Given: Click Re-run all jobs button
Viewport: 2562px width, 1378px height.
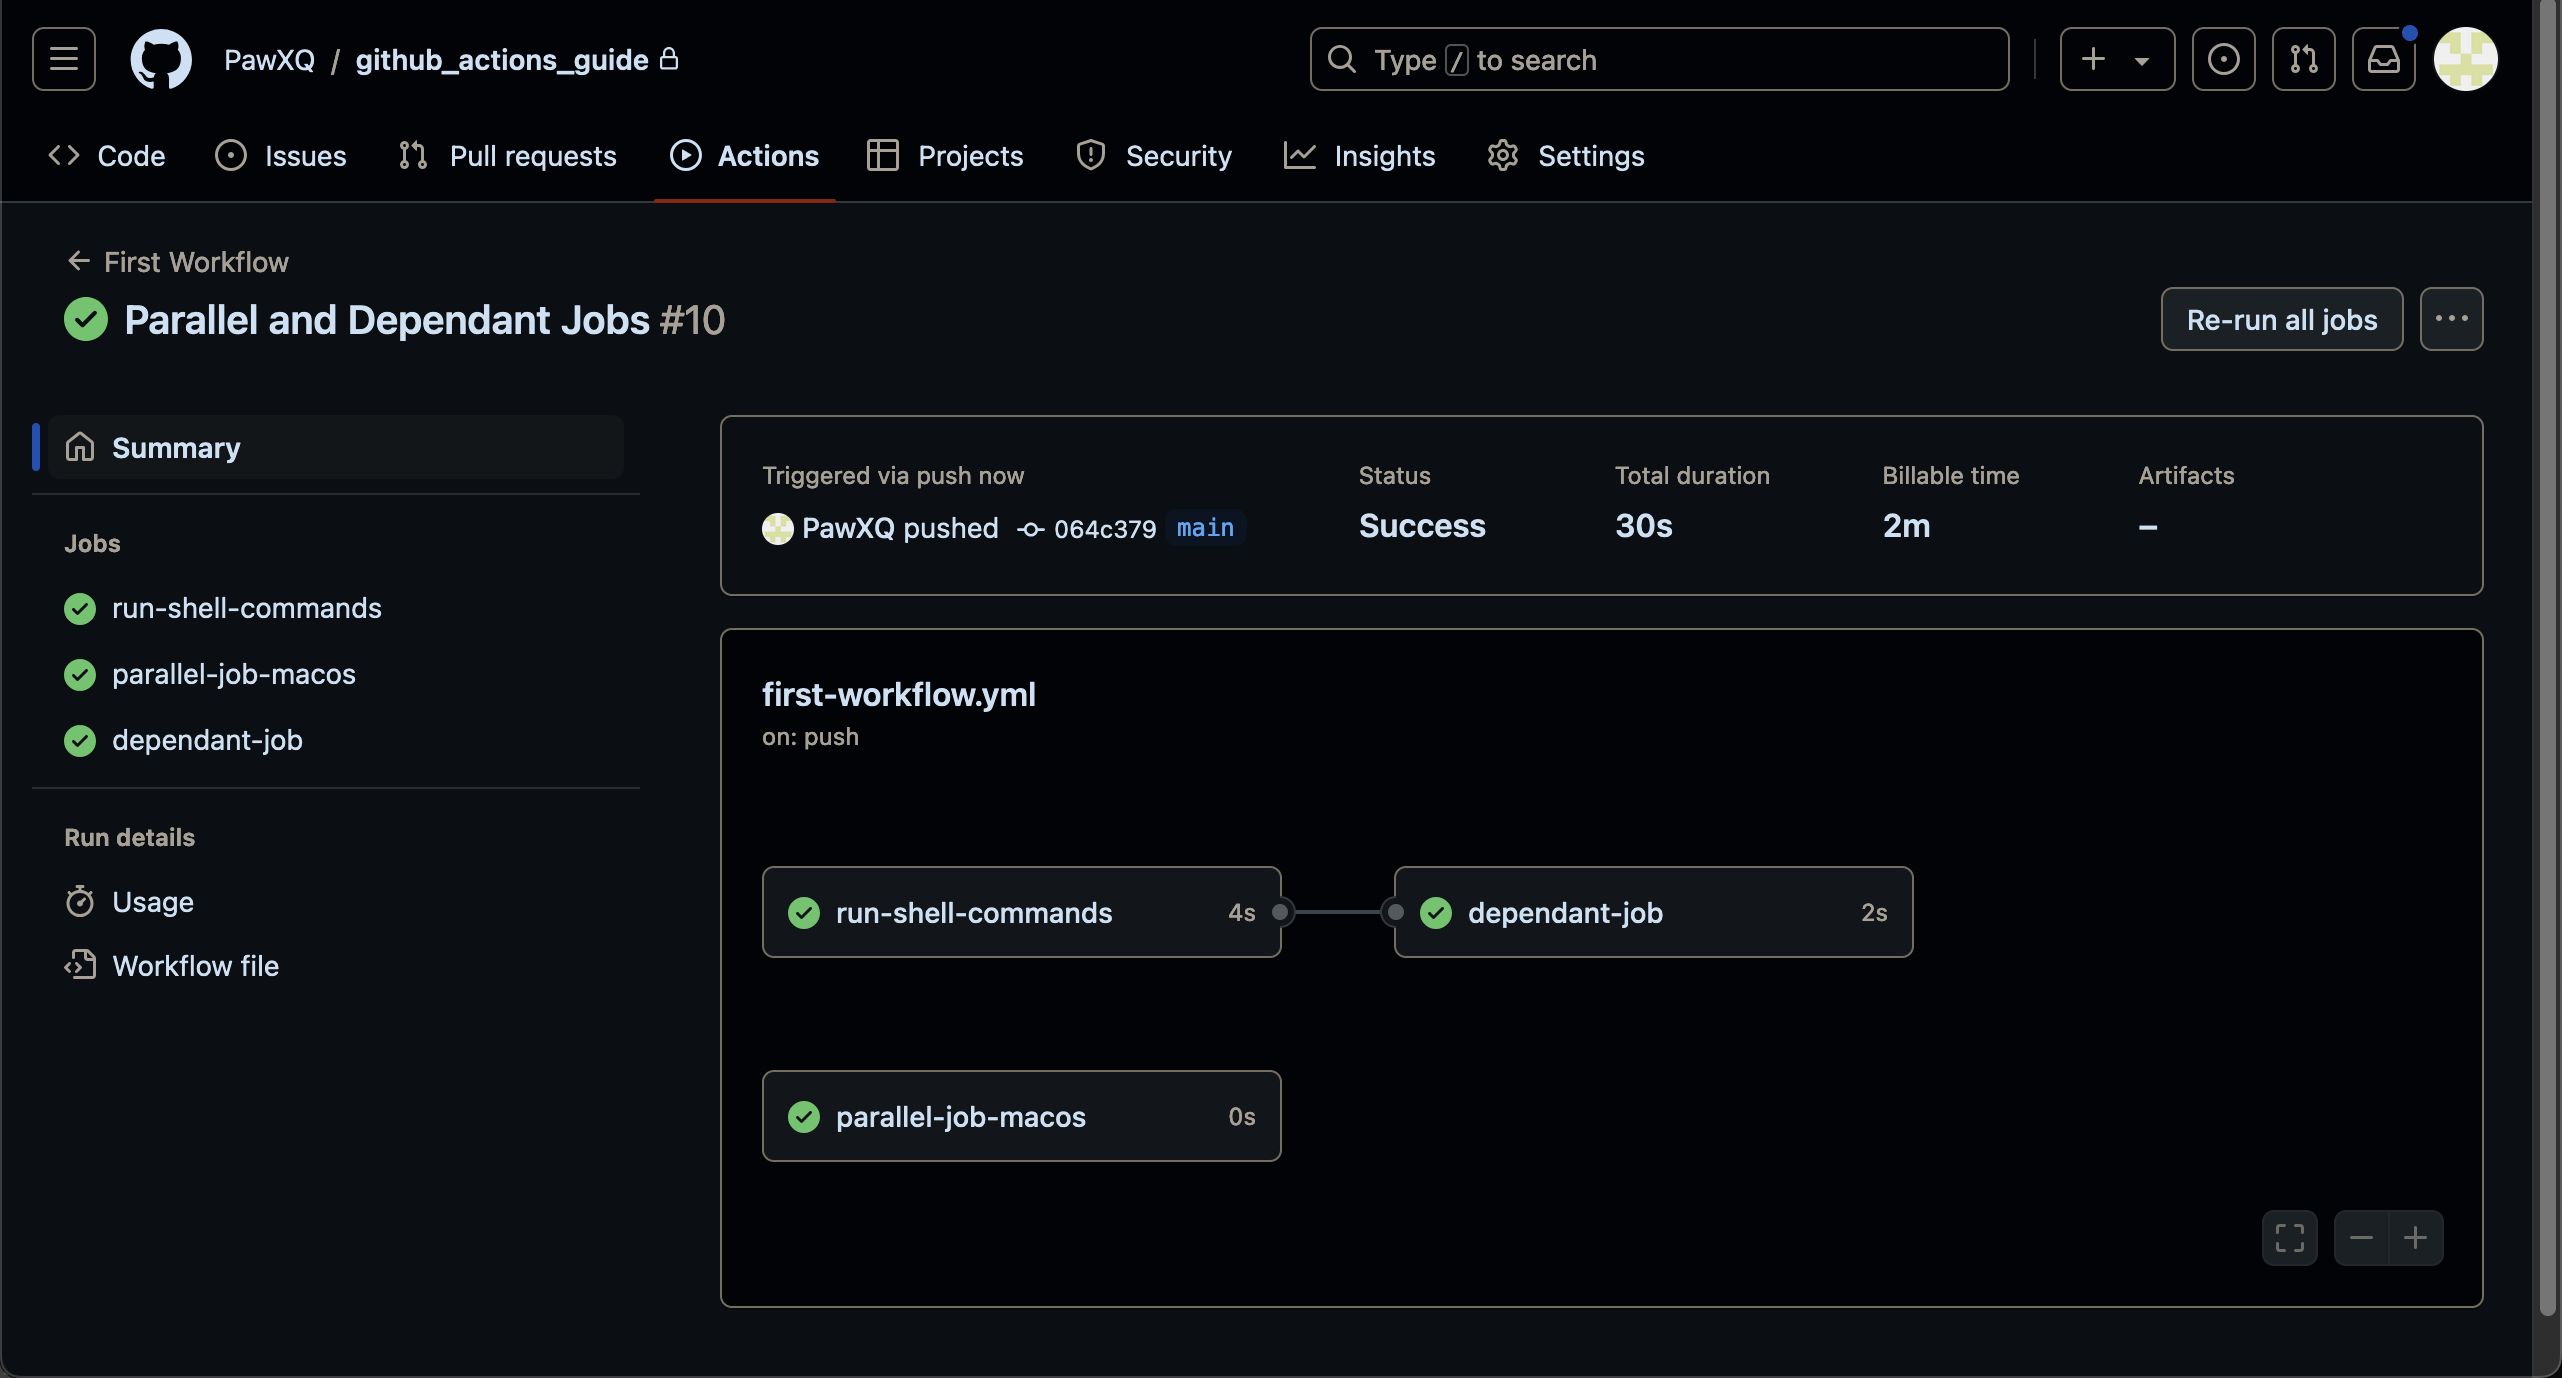Looking at the screenshot, I should tap(2281, 319).
